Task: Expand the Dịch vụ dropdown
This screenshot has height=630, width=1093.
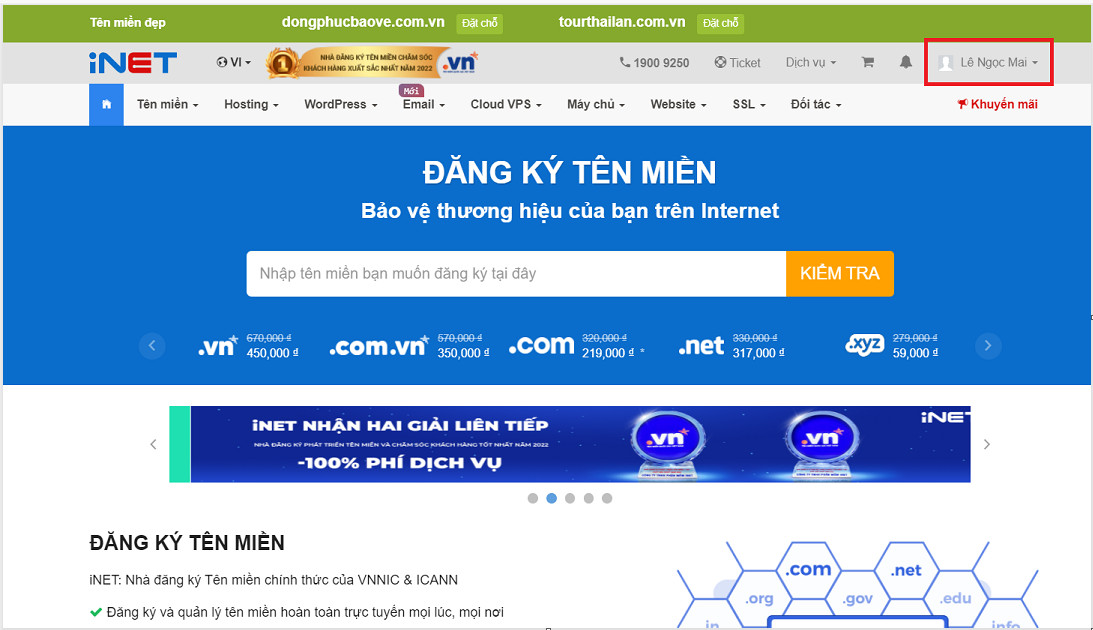Action: click(x=811, y=62)
